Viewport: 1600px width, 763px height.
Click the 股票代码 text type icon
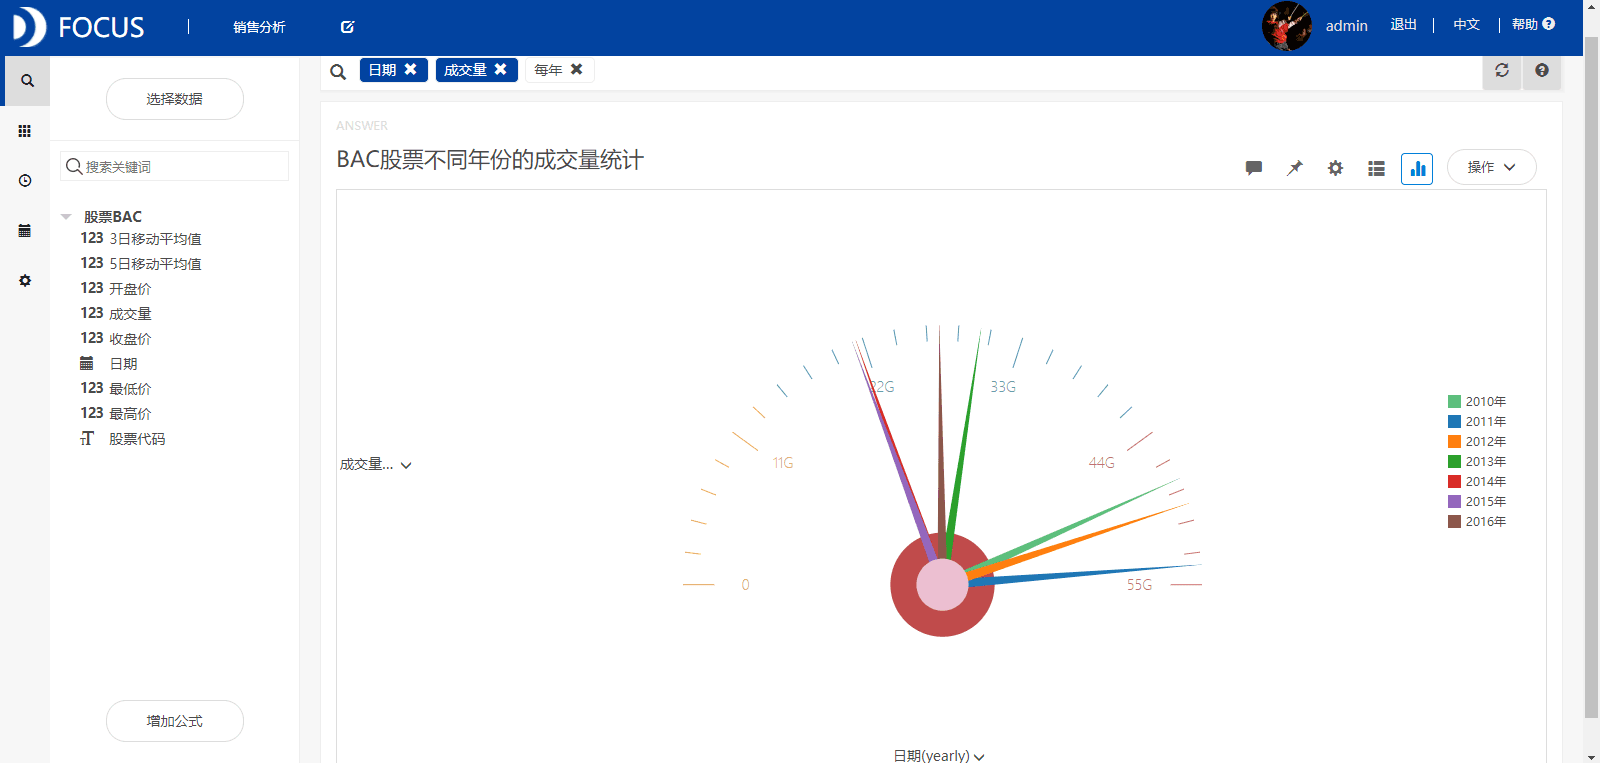87,438
